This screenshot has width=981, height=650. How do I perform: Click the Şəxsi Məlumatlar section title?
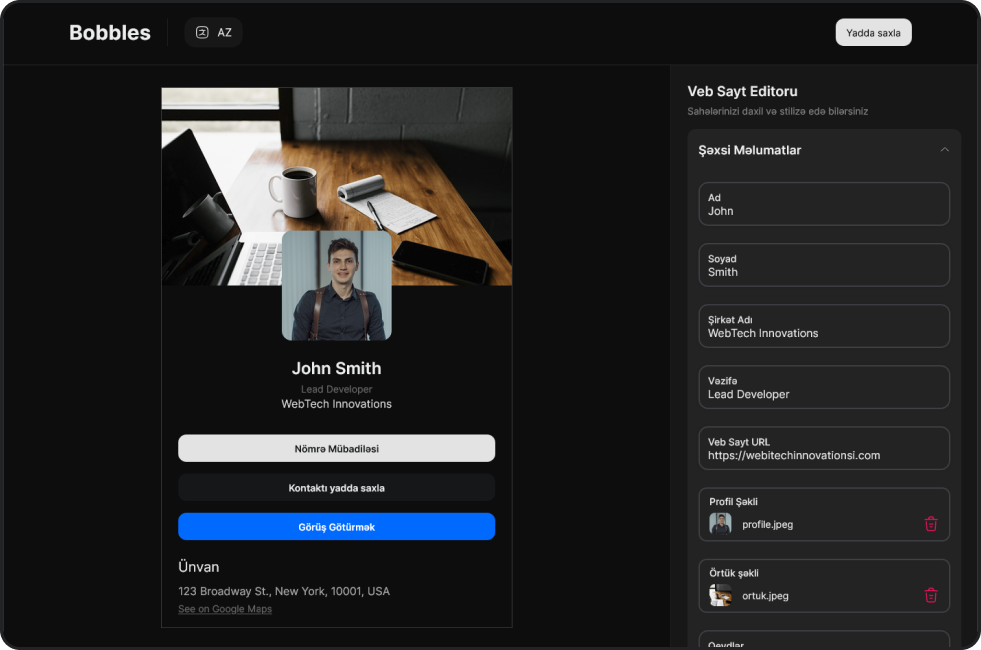coord(750,150)
